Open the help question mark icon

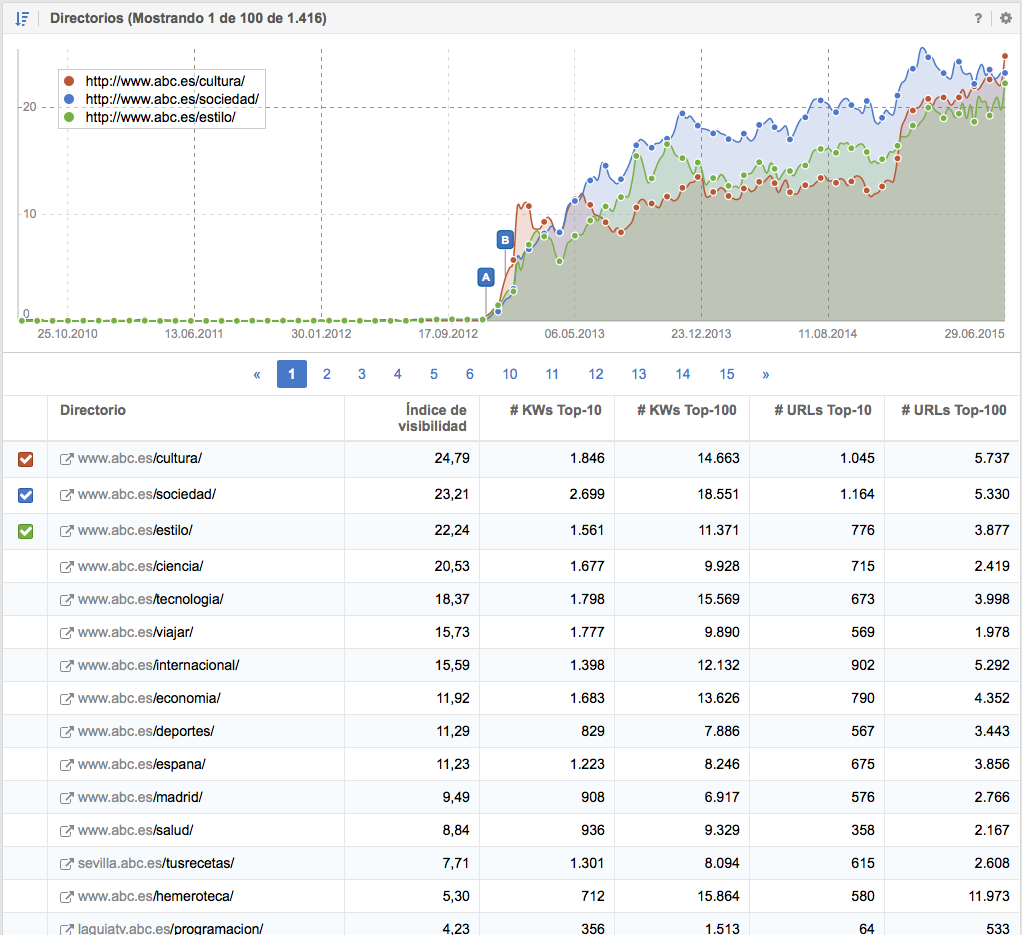[978, 18]
